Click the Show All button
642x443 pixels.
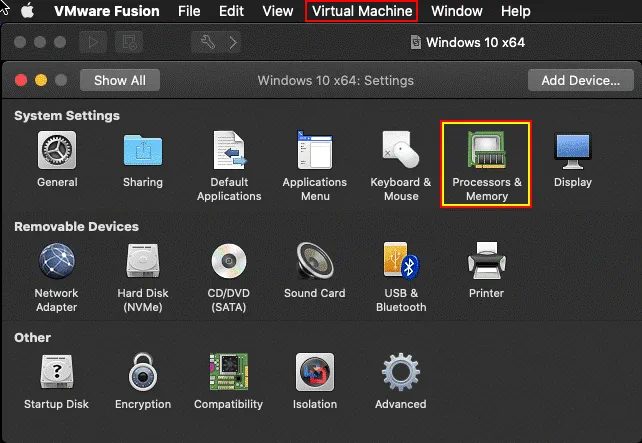120,80
